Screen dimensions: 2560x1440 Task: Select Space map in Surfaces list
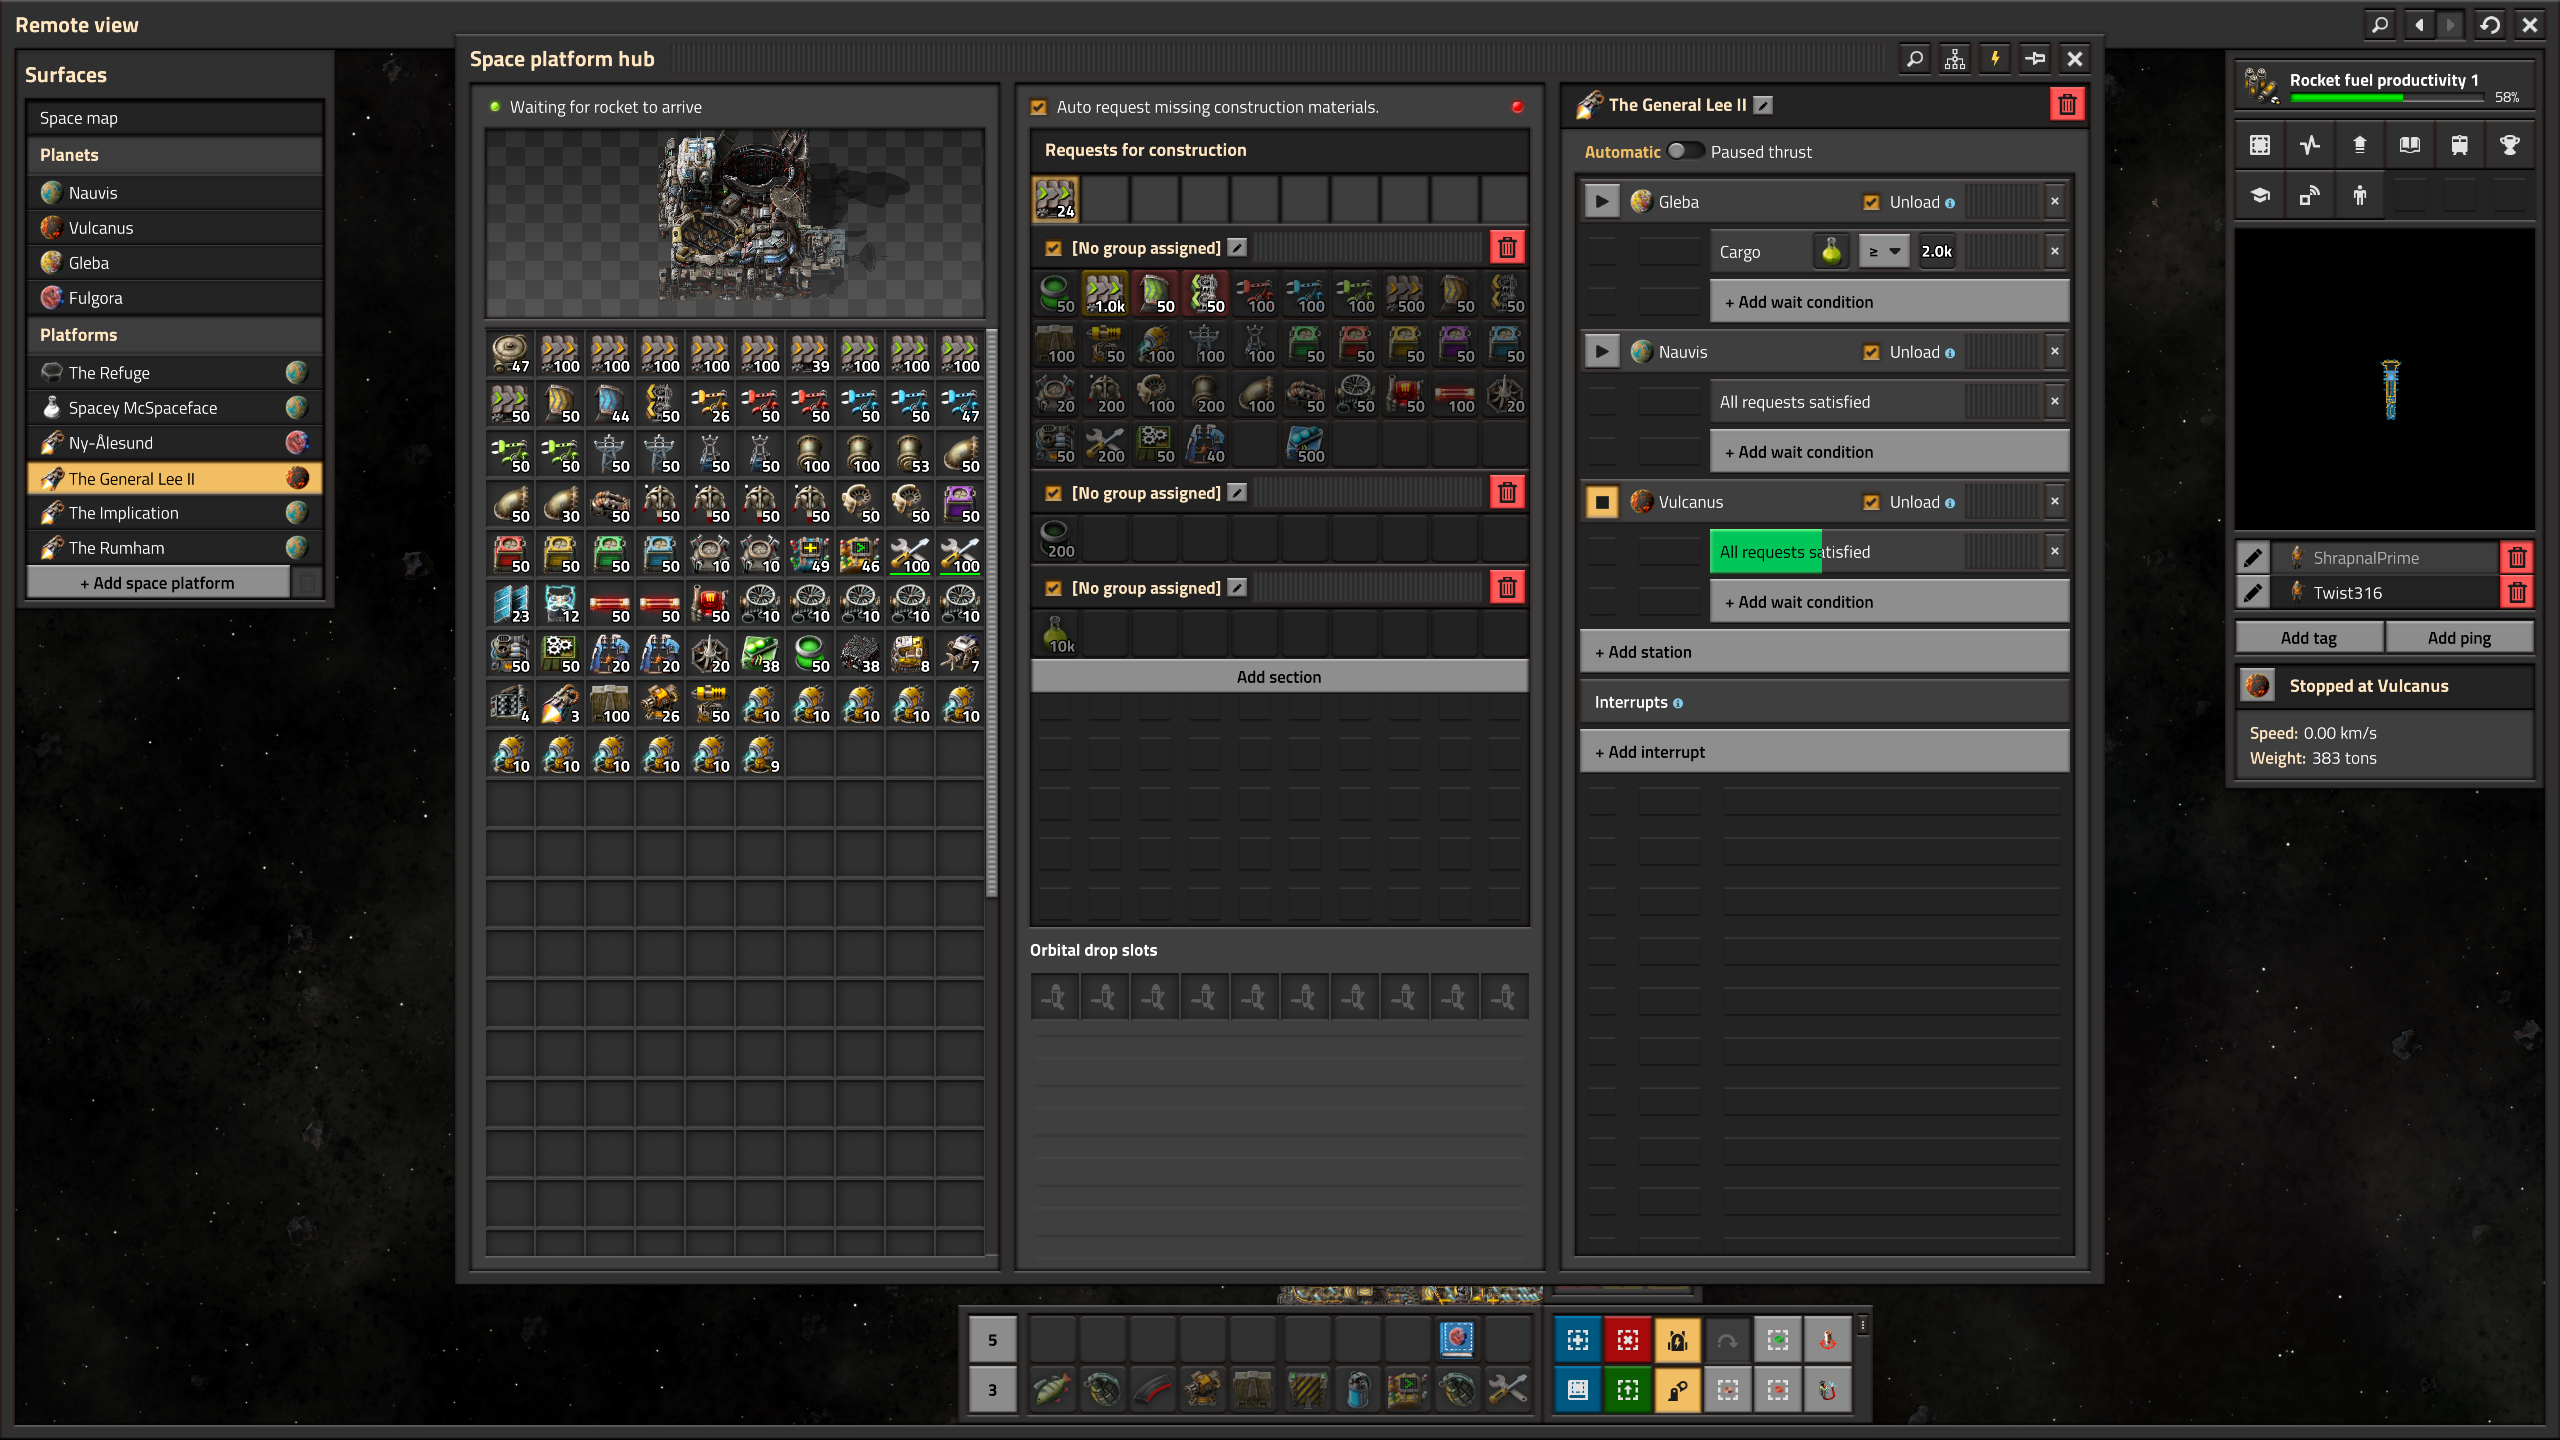(175, 118)
